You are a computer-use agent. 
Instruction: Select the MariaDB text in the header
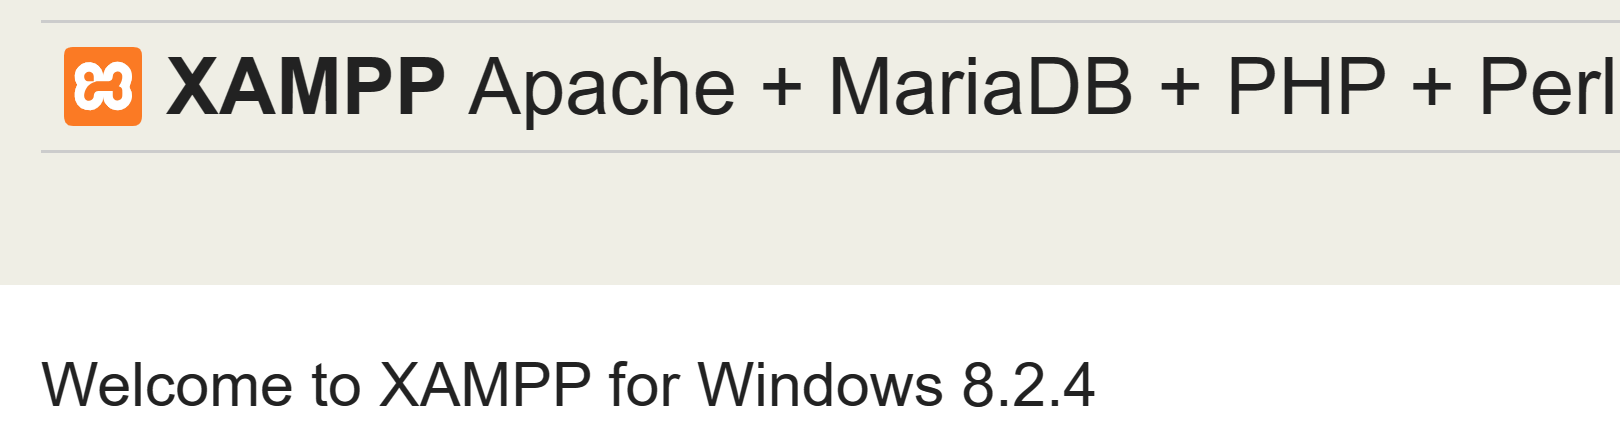tap(980, 87)
